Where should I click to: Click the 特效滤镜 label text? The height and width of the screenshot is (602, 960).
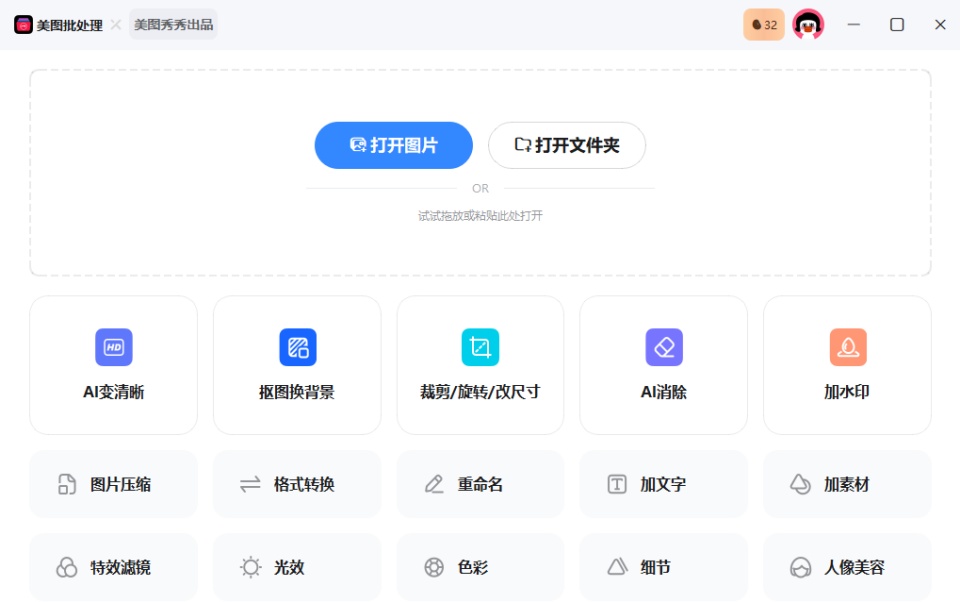pyautogui.click(x=121, y=567)
